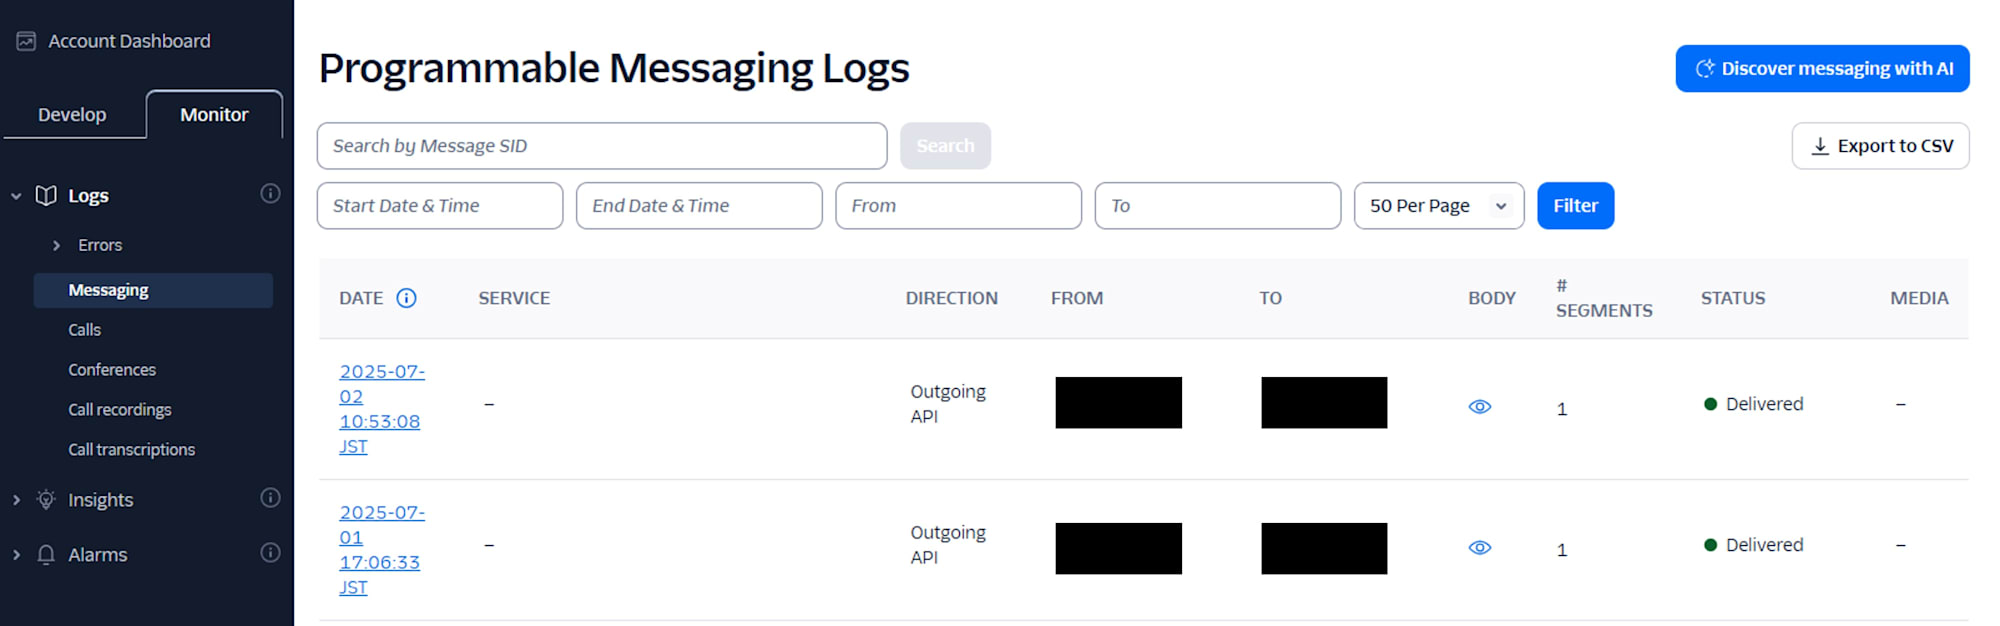Click the Delivered status of 17:06:33 row
This screenshot has height=626, width=2000.
[1753, 545]
